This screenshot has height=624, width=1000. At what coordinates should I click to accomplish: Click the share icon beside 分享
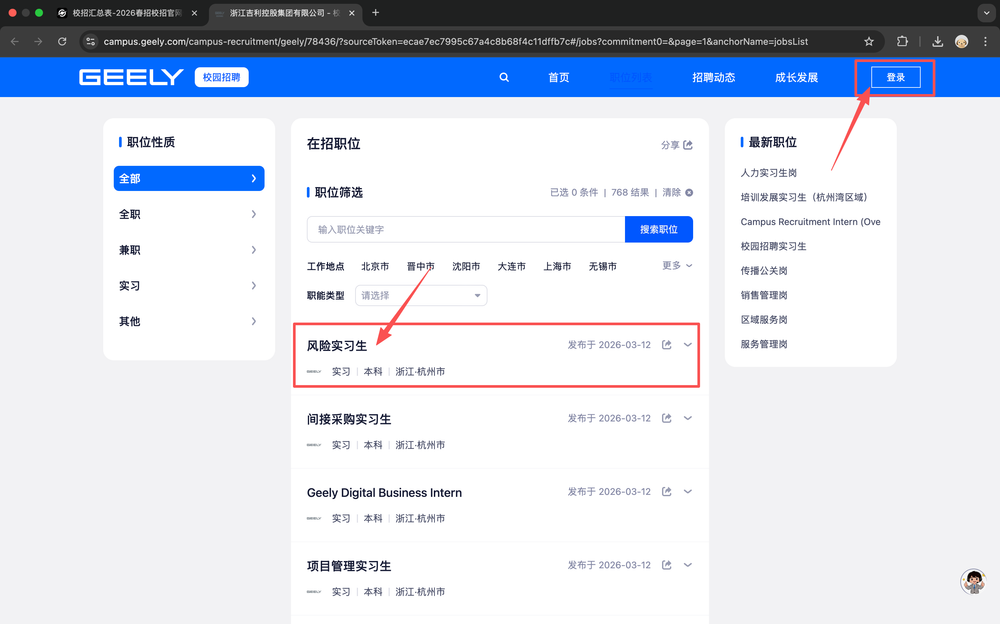[688, 145]
